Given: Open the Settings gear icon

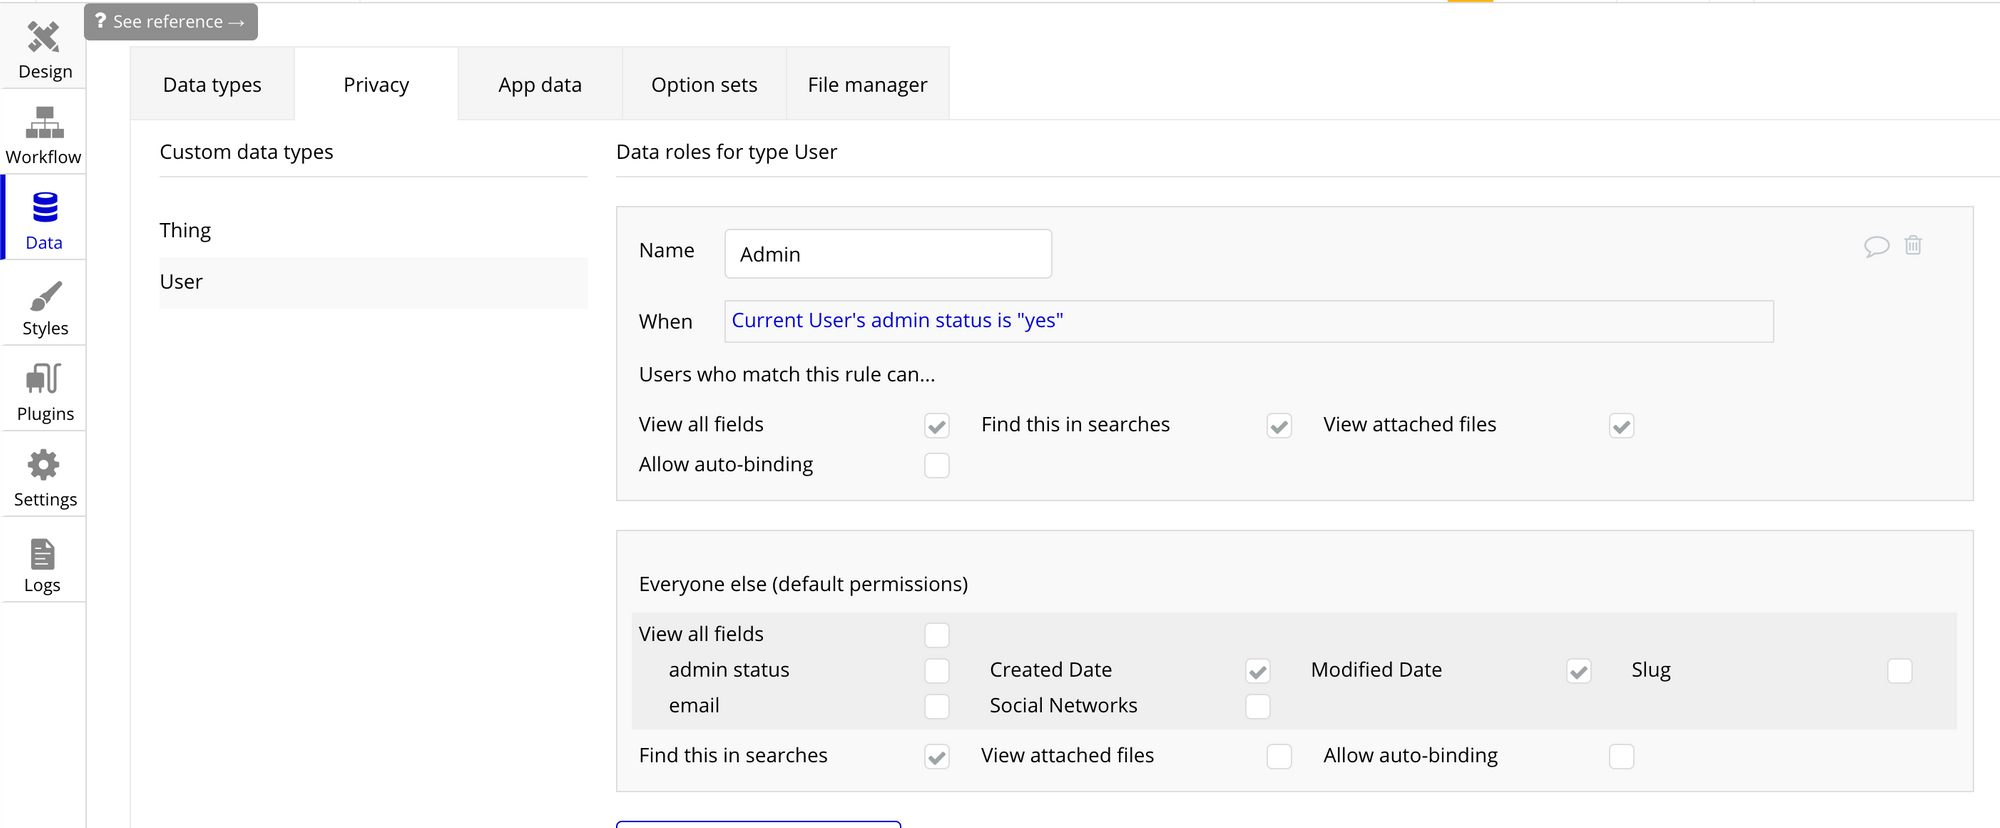Looking at the screenshot, I should click(44, 466).
